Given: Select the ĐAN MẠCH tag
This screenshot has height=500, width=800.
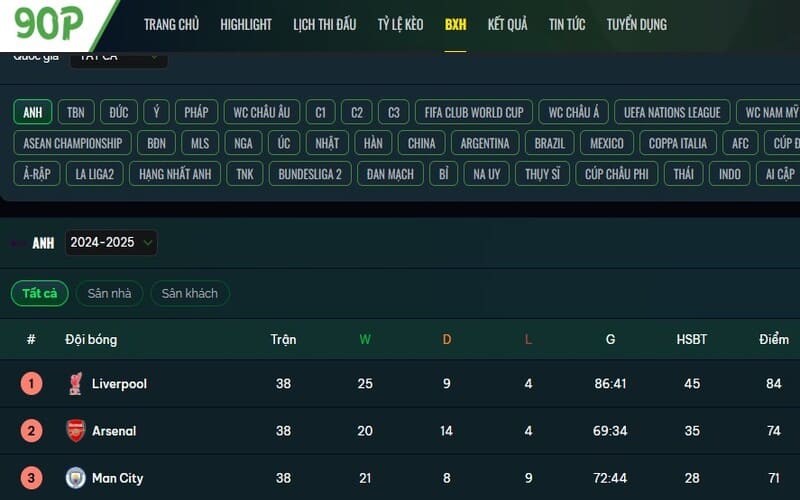Looking at the screenshot, I should tap(390, 174).
